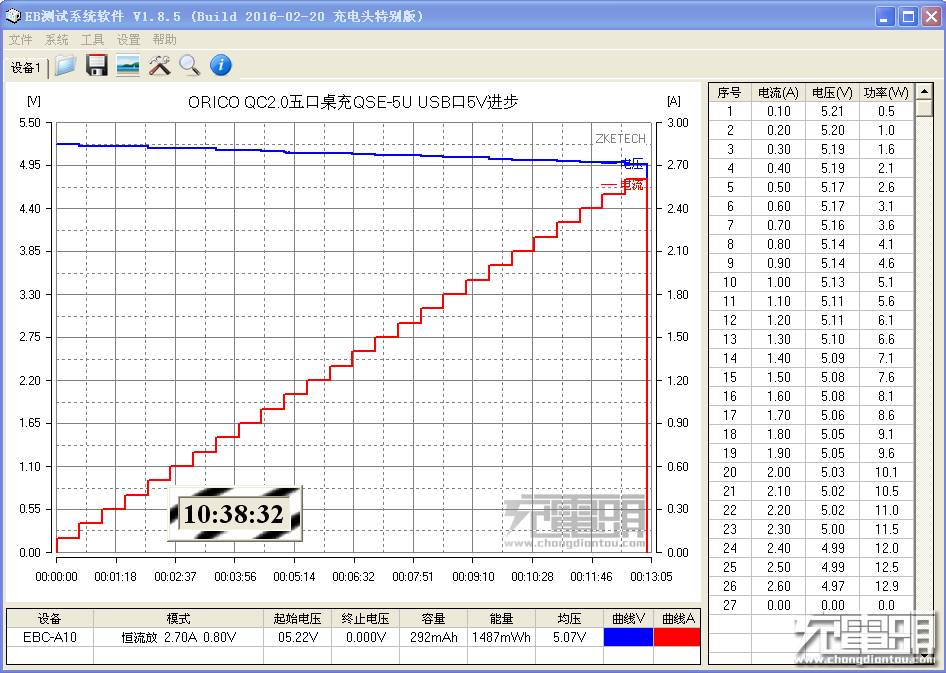Viewport: 946px width, 673px height.
Task: Click the 起始电压 column header
Action: coord(297,618)
